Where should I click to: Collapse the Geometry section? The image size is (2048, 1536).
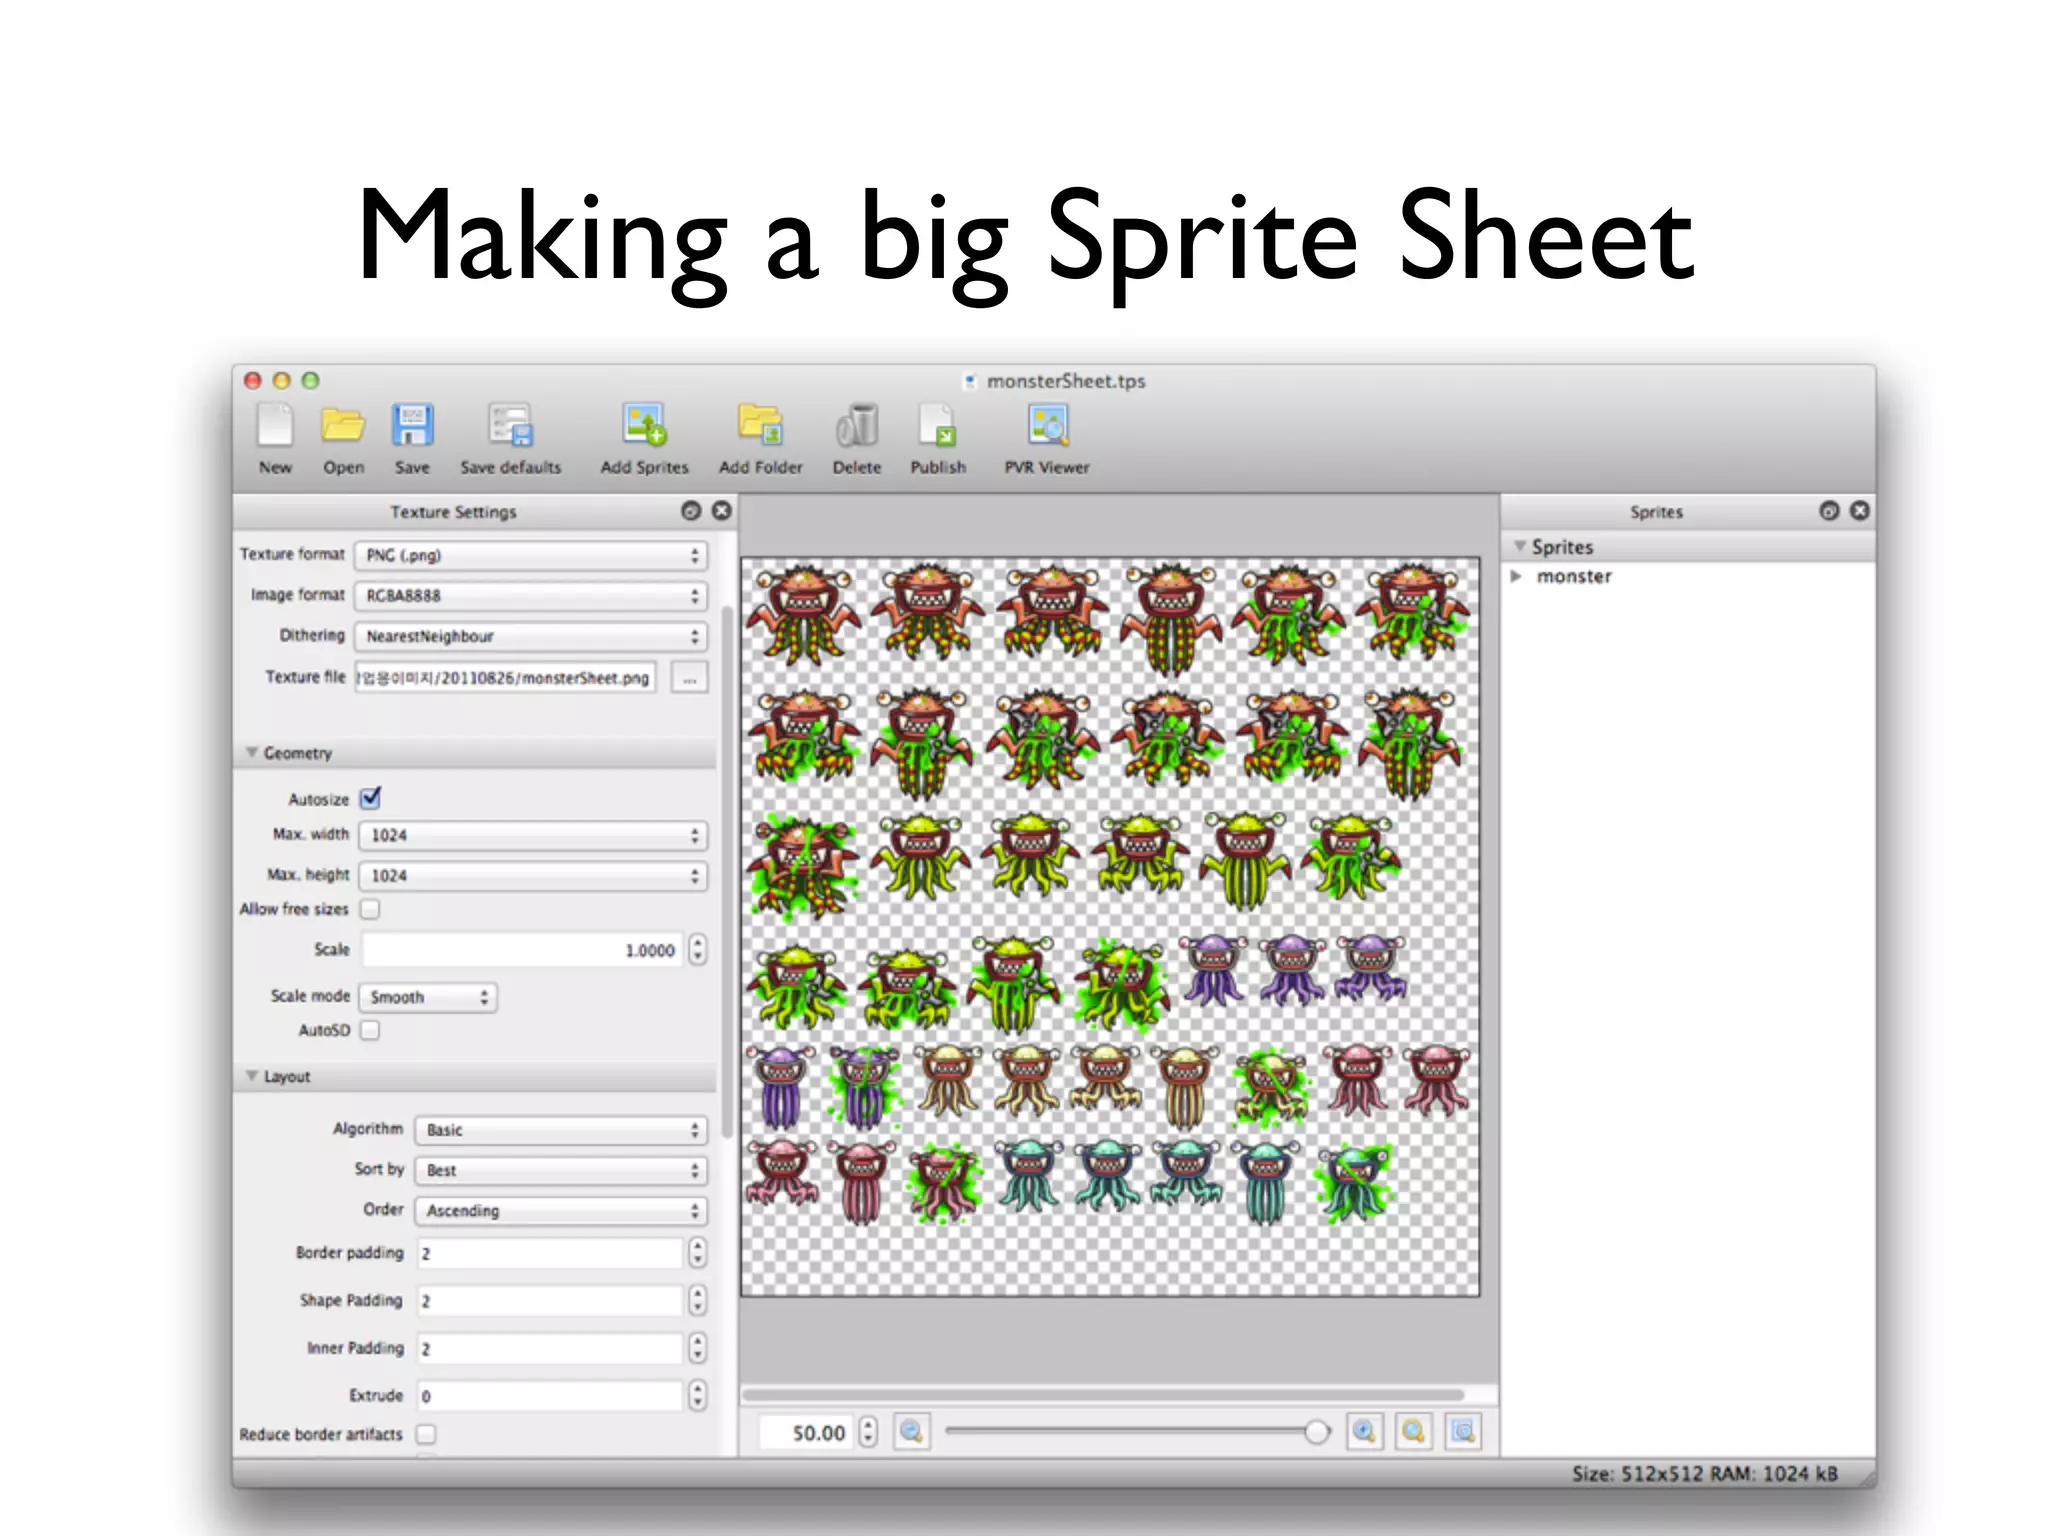pos(252,752)
